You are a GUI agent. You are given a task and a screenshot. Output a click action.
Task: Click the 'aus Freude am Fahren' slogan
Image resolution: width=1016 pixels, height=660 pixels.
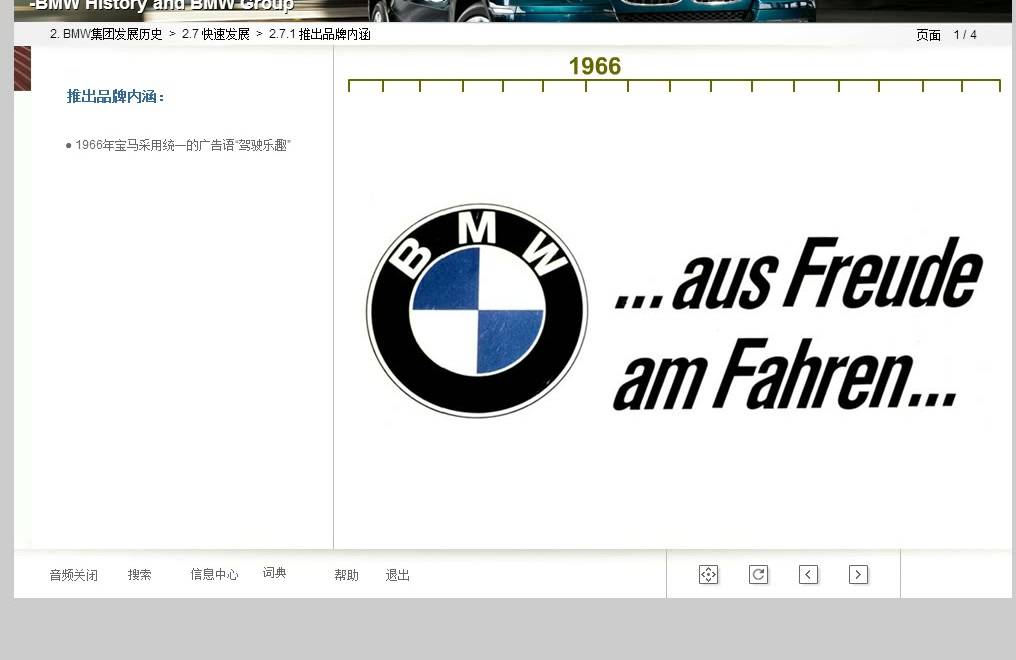798,324
